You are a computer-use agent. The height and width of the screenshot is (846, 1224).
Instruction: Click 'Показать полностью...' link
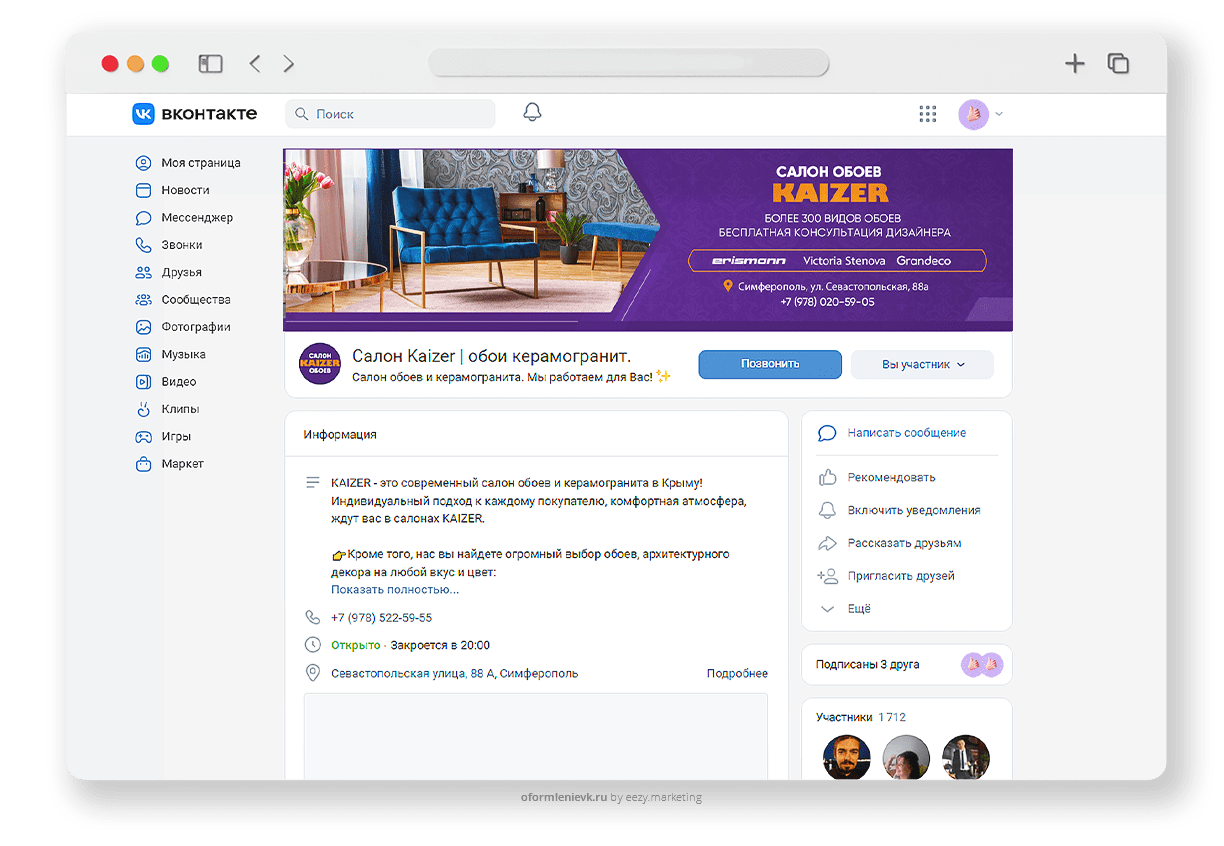pyautogui.click(x=395, y=589)
